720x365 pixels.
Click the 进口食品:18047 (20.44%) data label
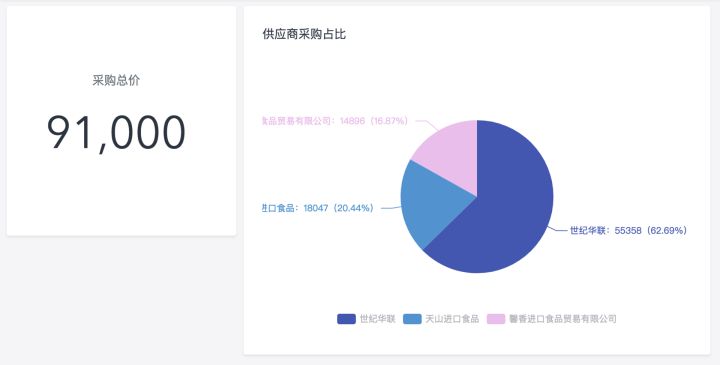(318, 208)
